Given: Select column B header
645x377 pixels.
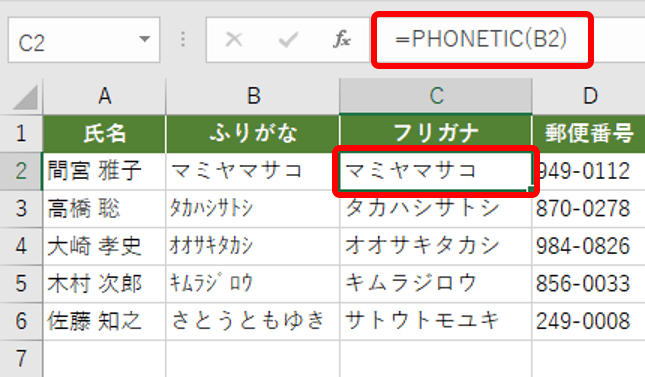Looking at the screenshot, I should (x=253, y=96).
